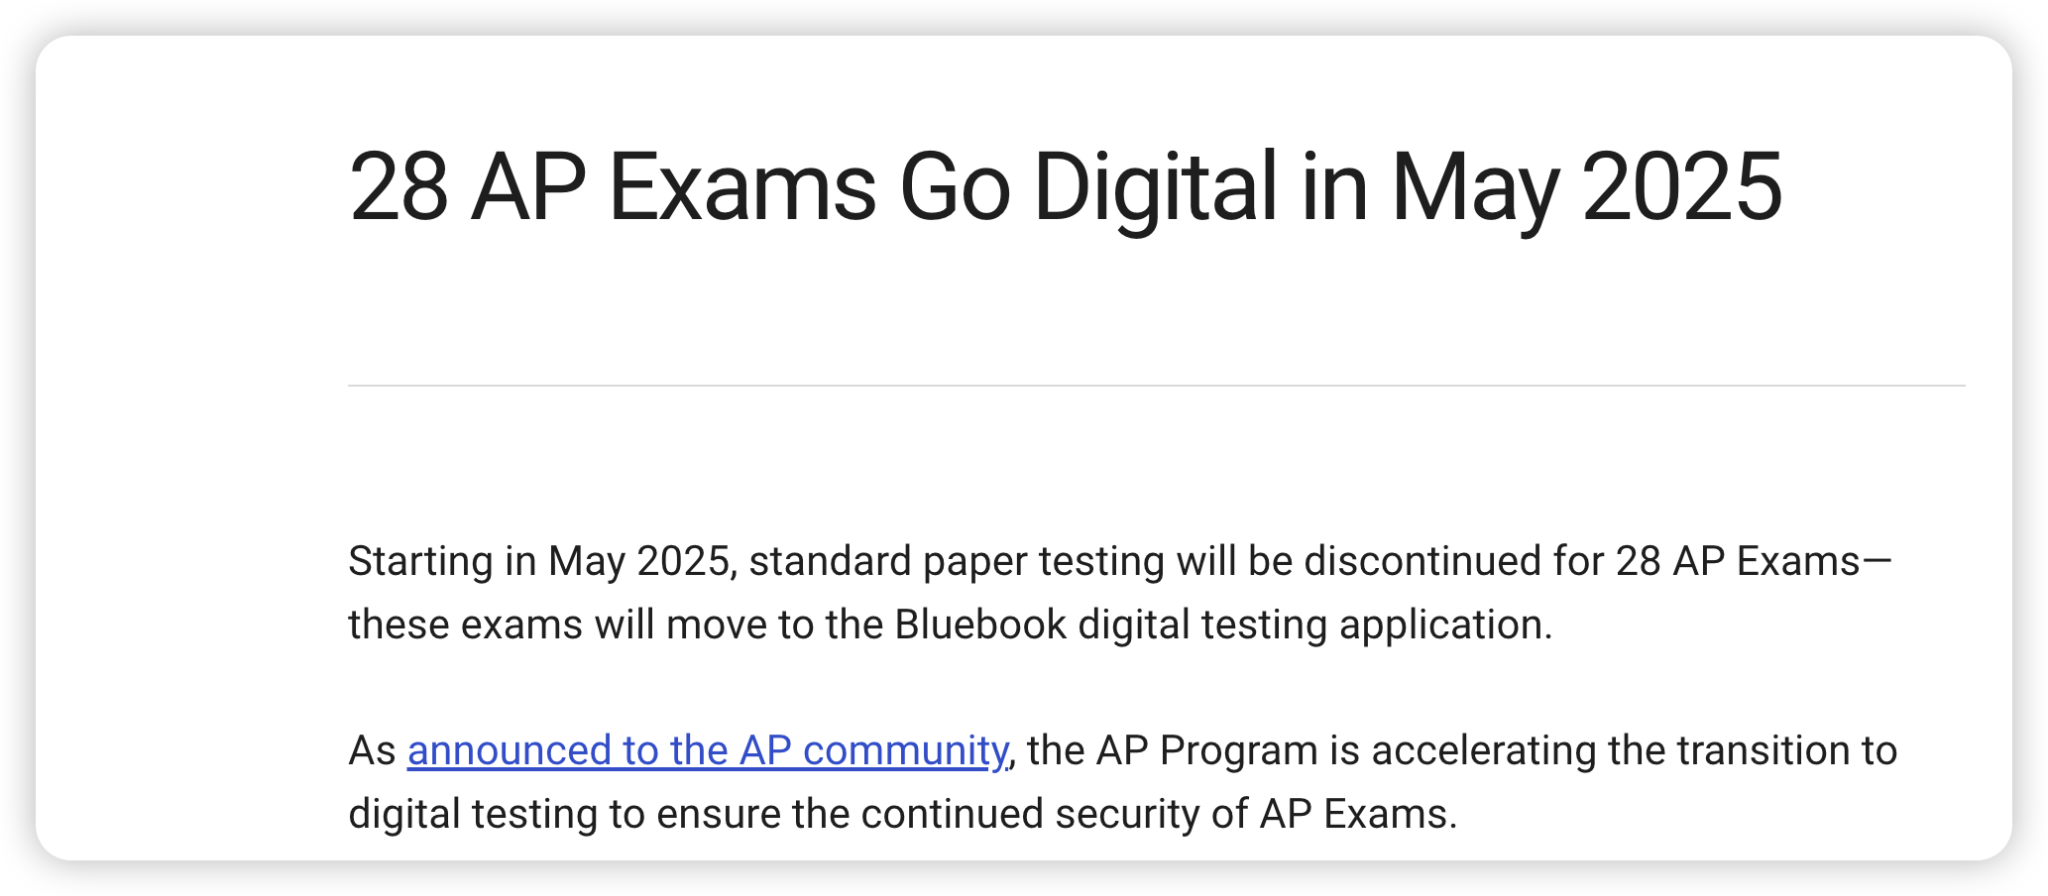Click the number '28' at the title start
Image resolution: width=2048 pixels, height=896 pixels.
[x=398, y=187]
